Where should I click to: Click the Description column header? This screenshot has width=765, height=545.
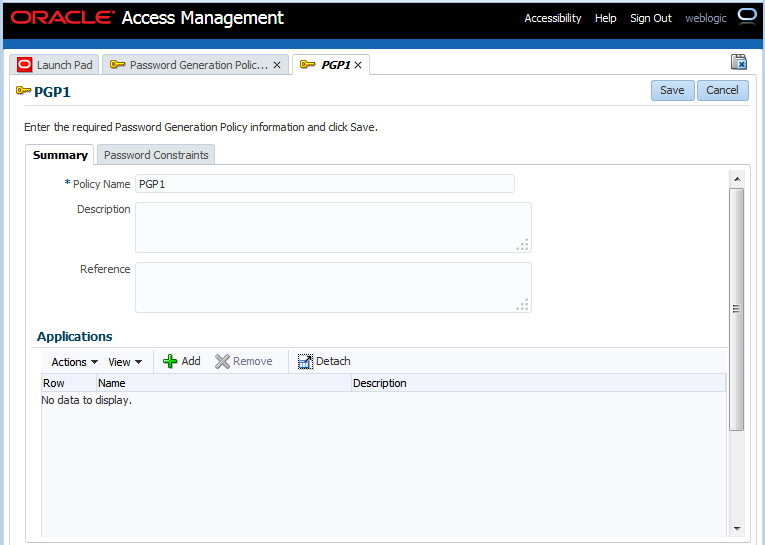pos(539,383)
